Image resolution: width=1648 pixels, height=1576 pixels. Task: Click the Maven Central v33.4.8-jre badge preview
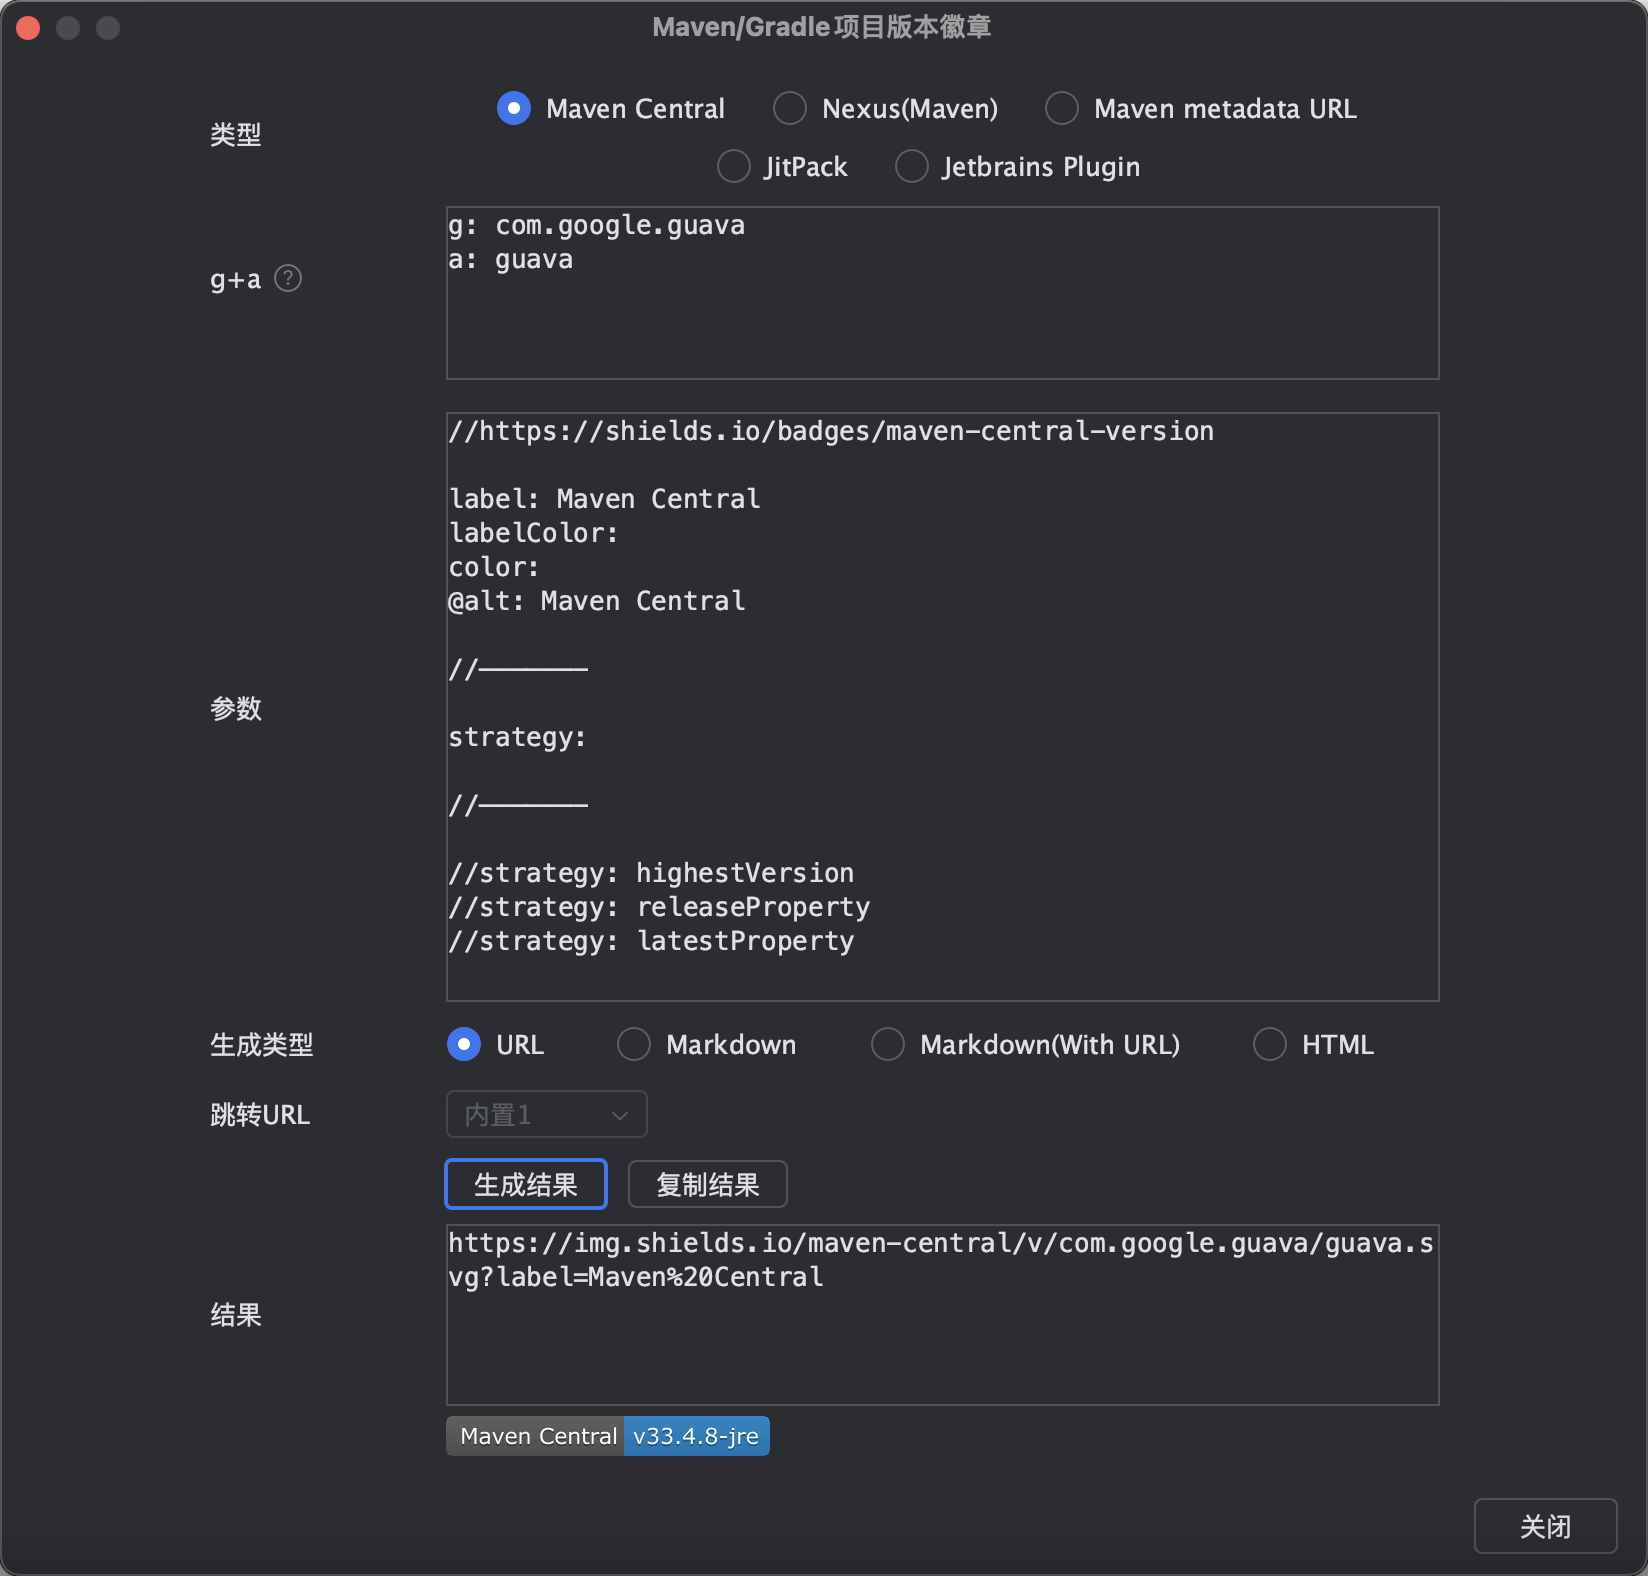point(606,1435)
